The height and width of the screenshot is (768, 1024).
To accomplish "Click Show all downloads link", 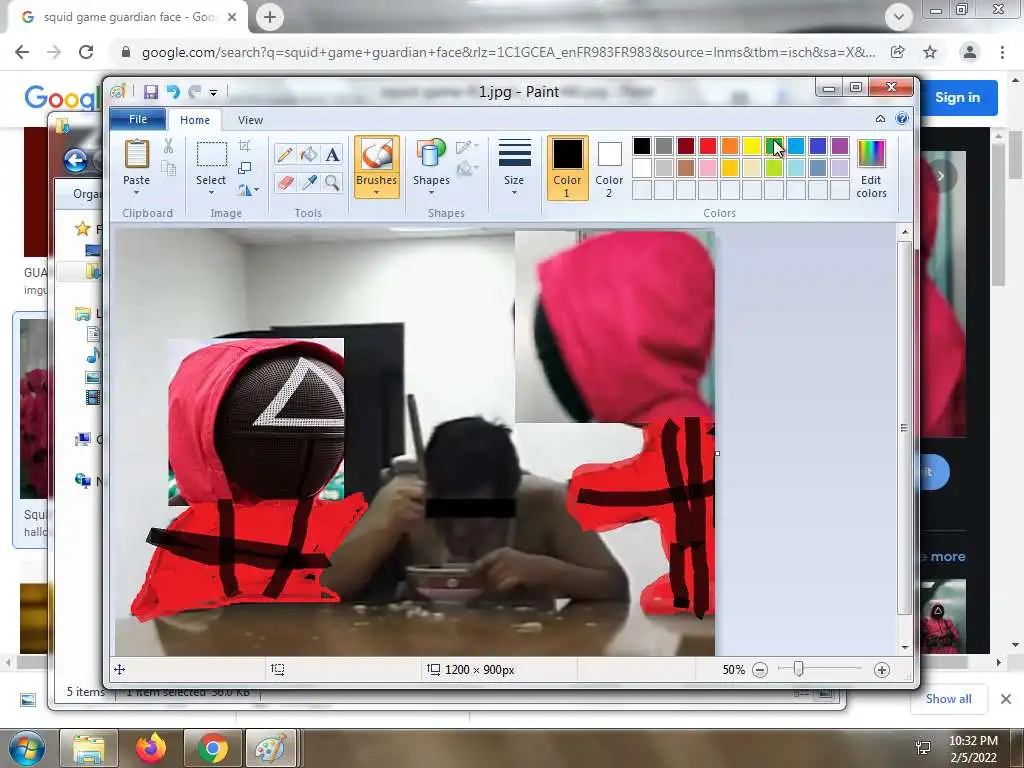I will click(948, 699).
